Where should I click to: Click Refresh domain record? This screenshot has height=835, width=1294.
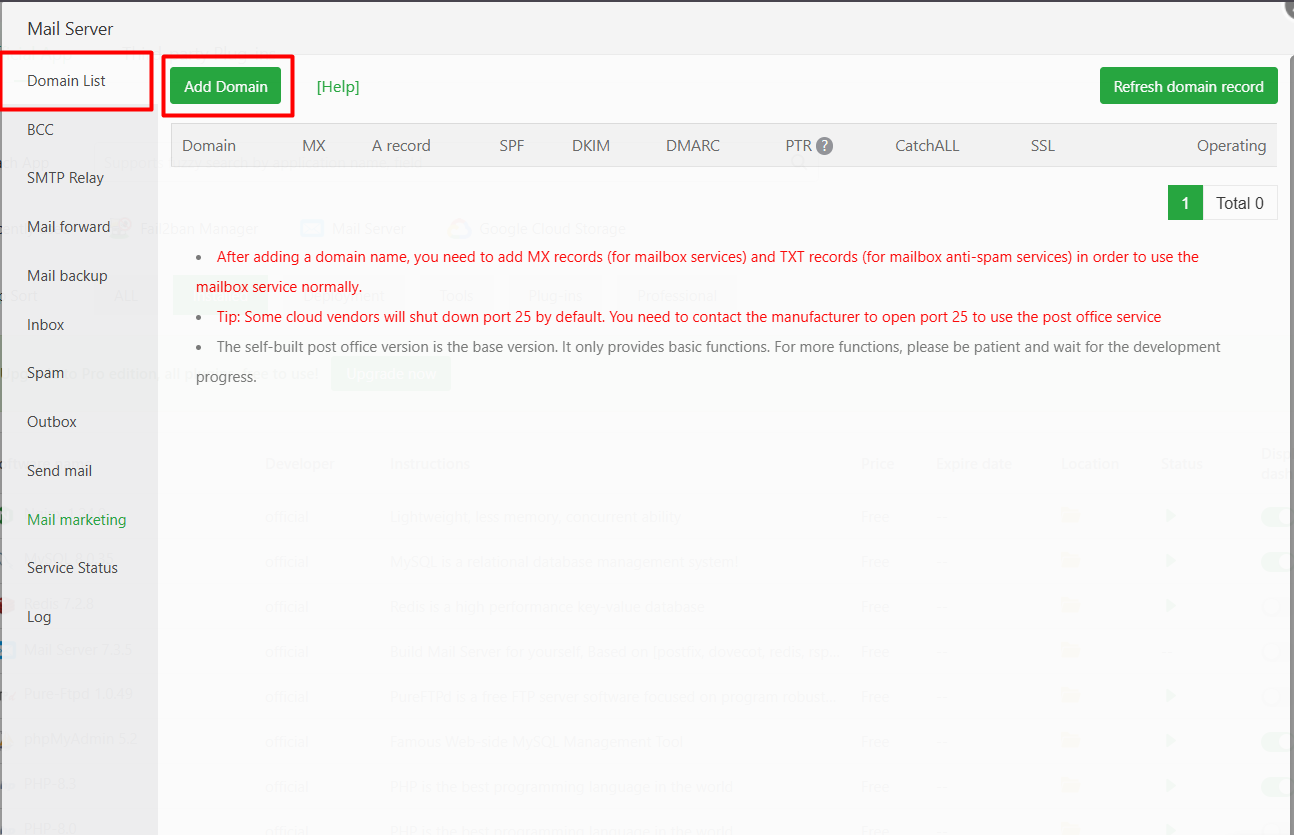point(1188,86)
